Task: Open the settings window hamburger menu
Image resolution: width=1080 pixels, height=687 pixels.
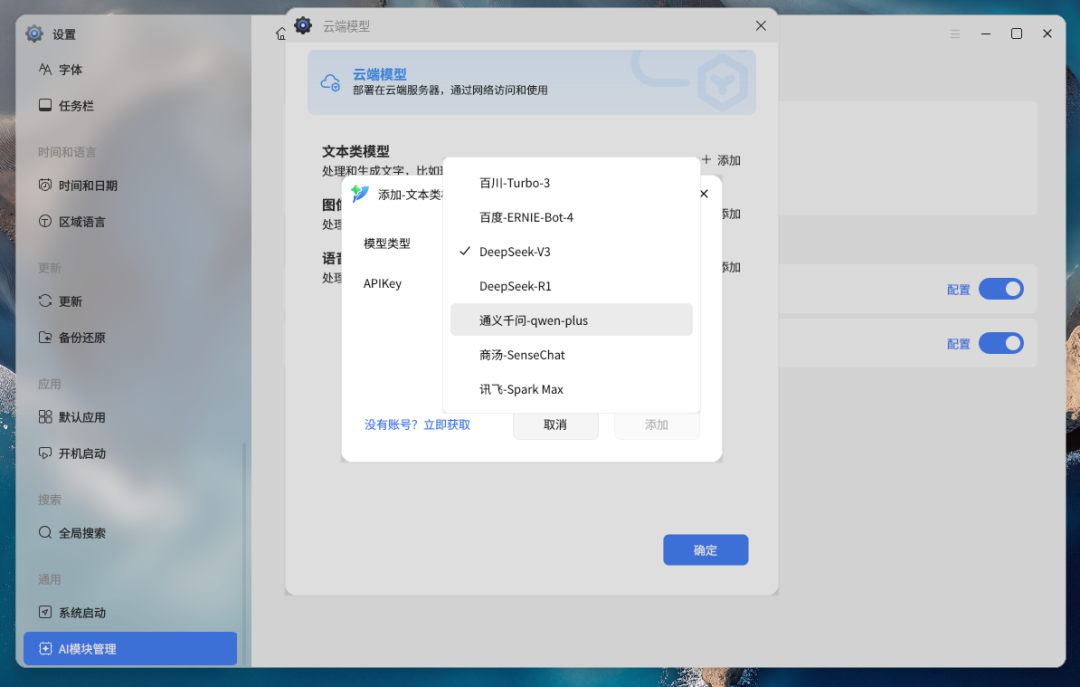Action: click(x=955, y=34)
